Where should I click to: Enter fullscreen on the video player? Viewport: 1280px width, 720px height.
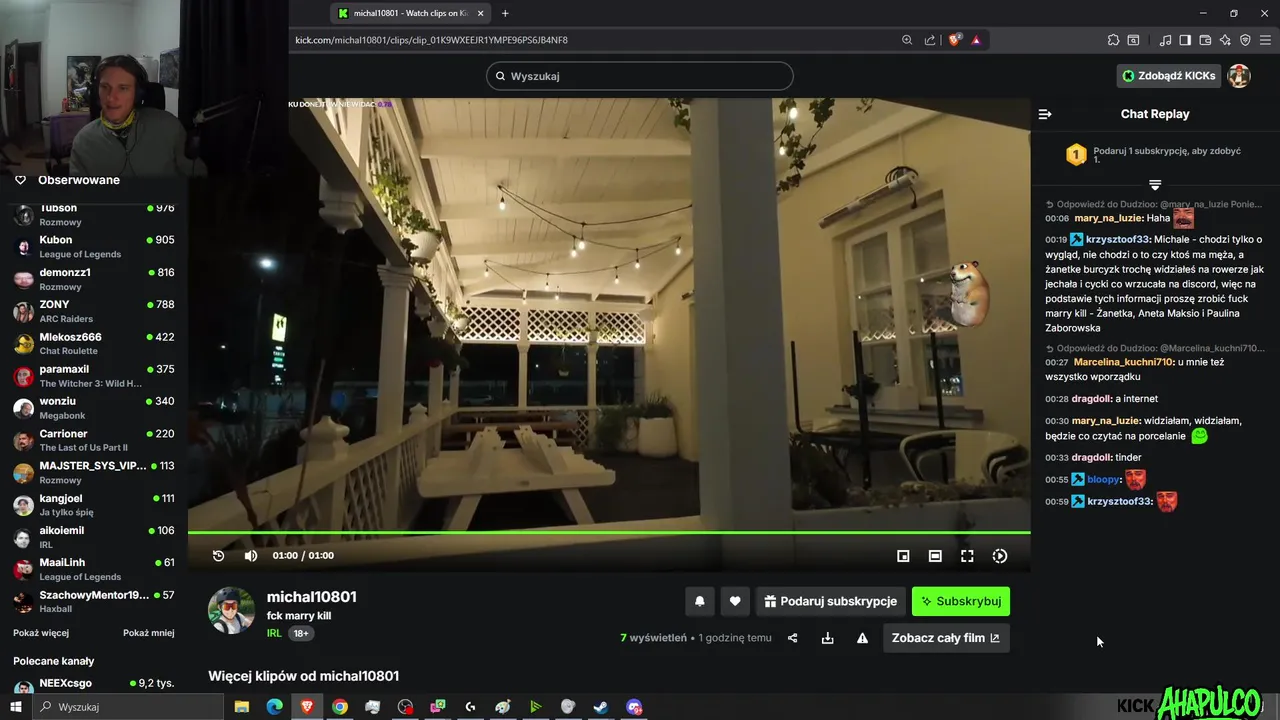(967, 556)
